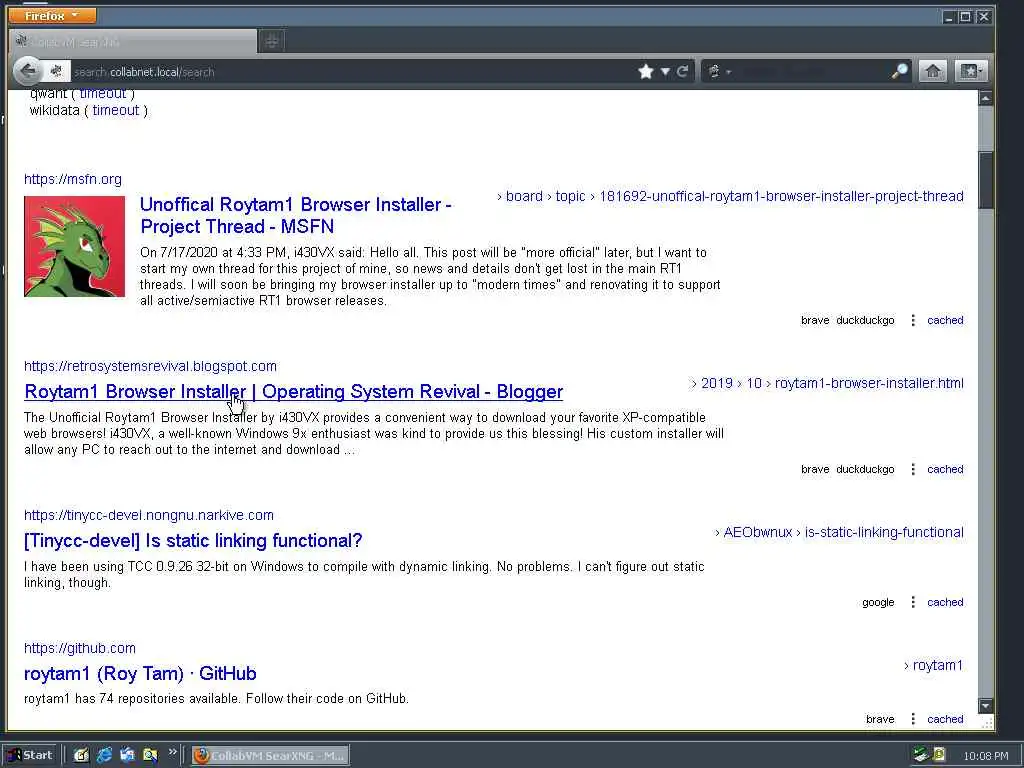This screenshot has width=1024, height=768.
Task: Click '2019' breadcrumb of Blogger result
Action: coord(716,383)
